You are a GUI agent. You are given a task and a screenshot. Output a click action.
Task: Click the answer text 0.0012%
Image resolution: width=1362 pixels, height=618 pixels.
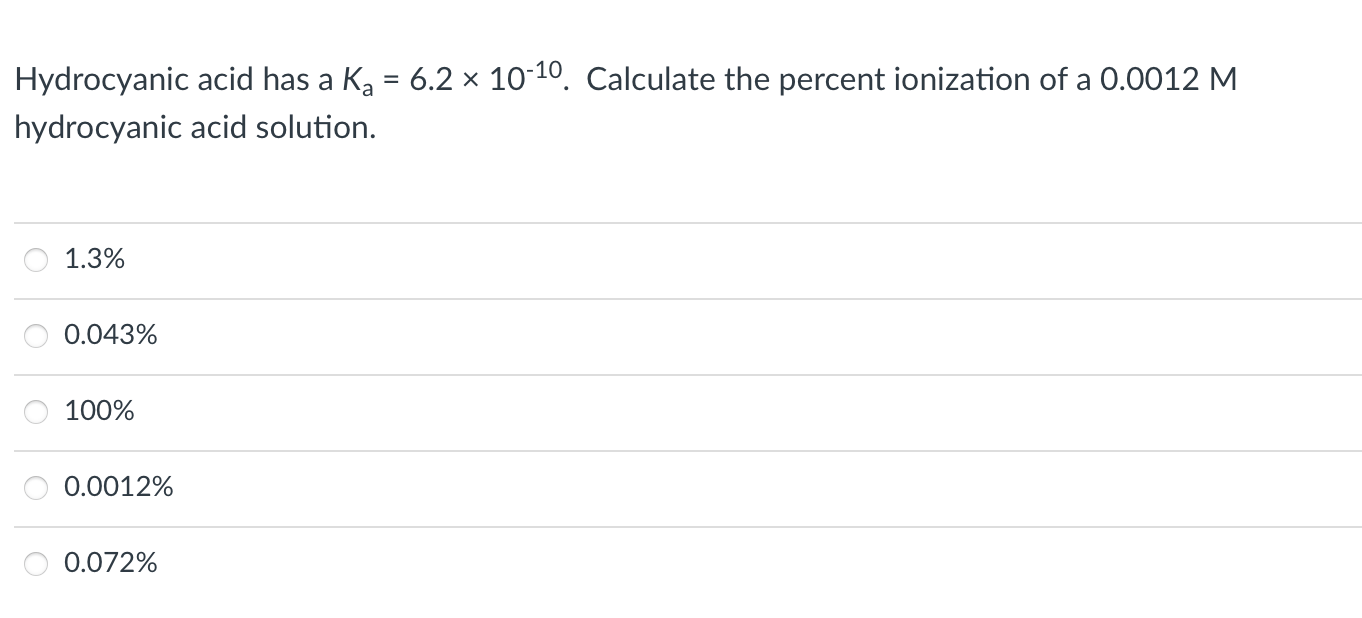[119, 487]
